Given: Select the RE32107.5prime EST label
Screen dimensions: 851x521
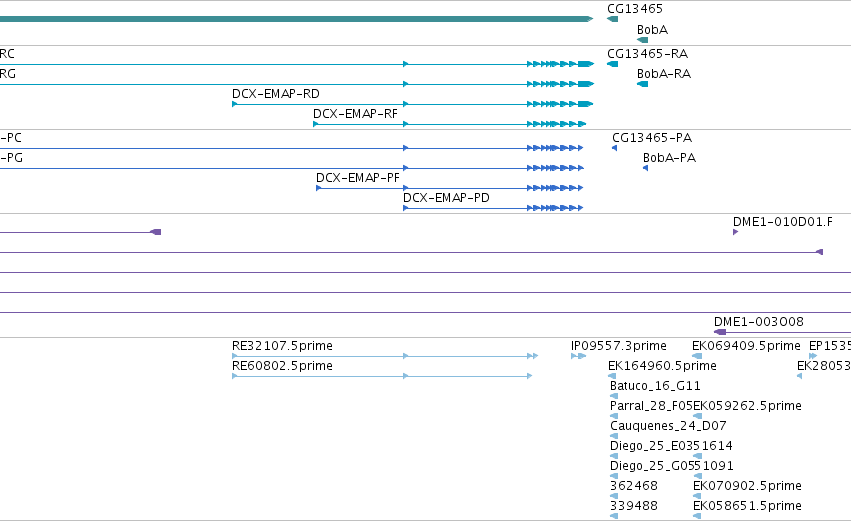Looking at the screenshot, I should (282, 346).
